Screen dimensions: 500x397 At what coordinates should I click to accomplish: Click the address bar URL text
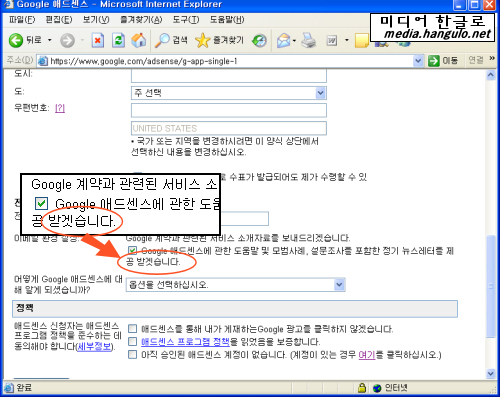144,61
